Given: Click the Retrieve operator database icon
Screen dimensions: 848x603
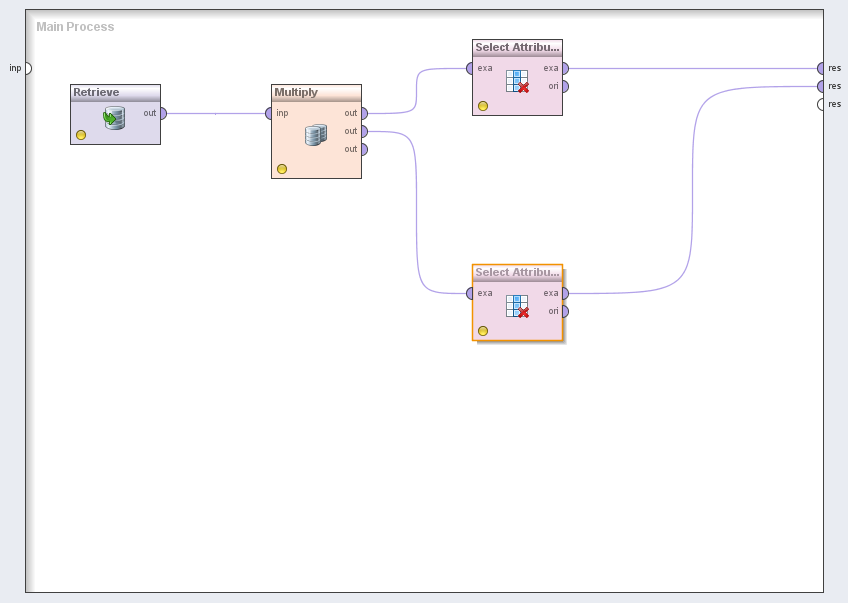Looking at the screenshot, I should tap(114, 119).
